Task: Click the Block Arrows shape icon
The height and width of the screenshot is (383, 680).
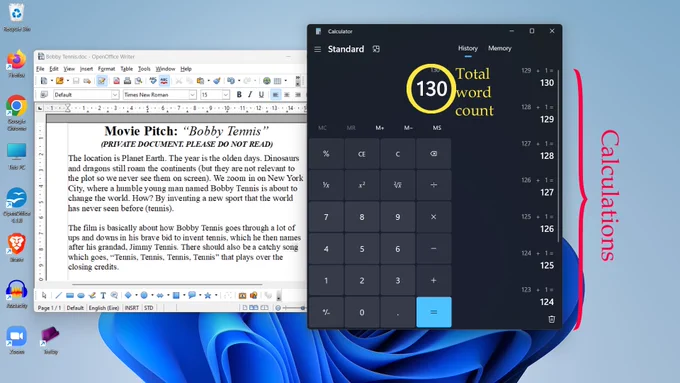Action: tap(160, 295)
